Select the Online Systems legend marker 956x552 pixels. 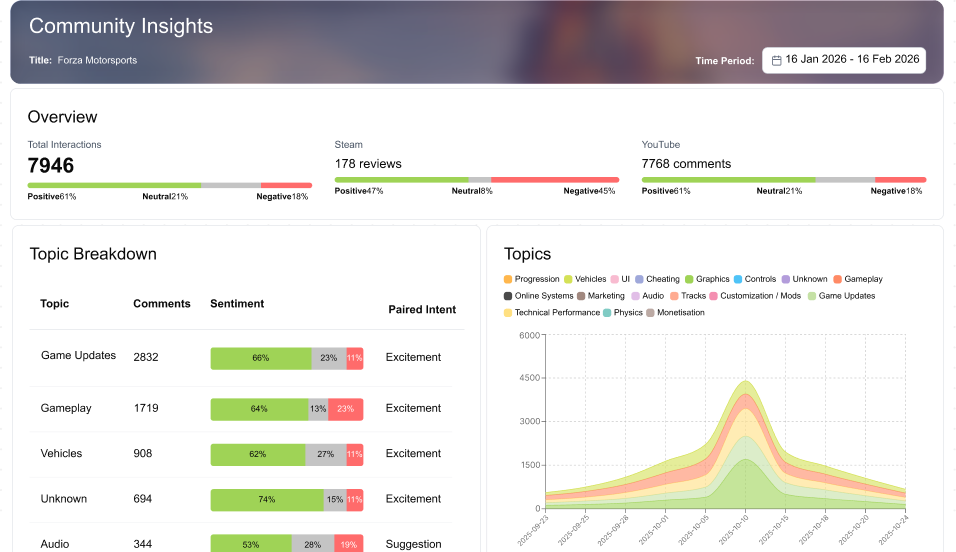[508, 296]
